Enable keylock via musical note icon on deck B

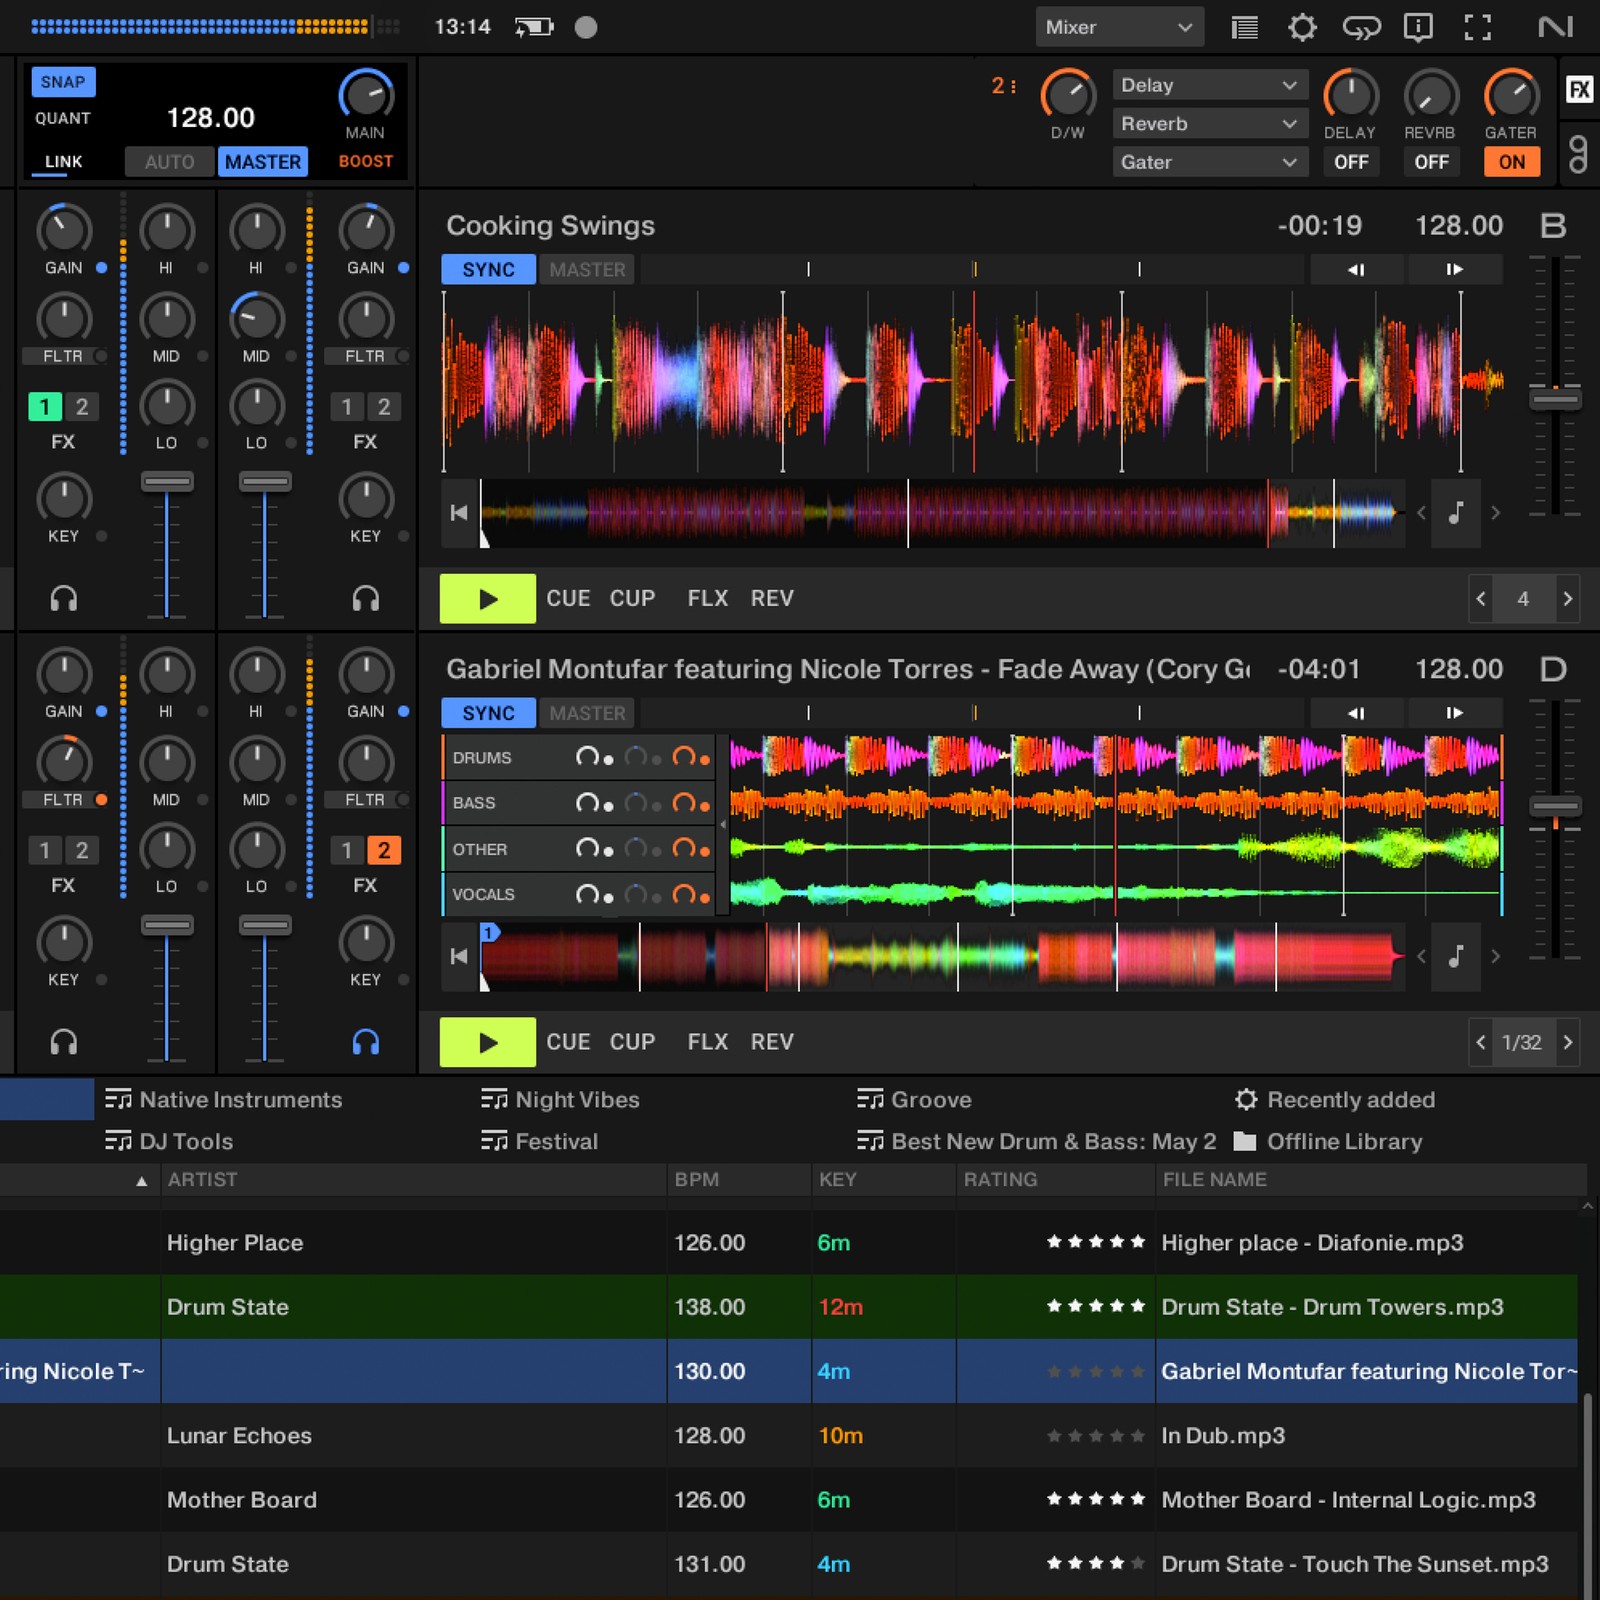pyautogui.click(x=1456, y=513)
